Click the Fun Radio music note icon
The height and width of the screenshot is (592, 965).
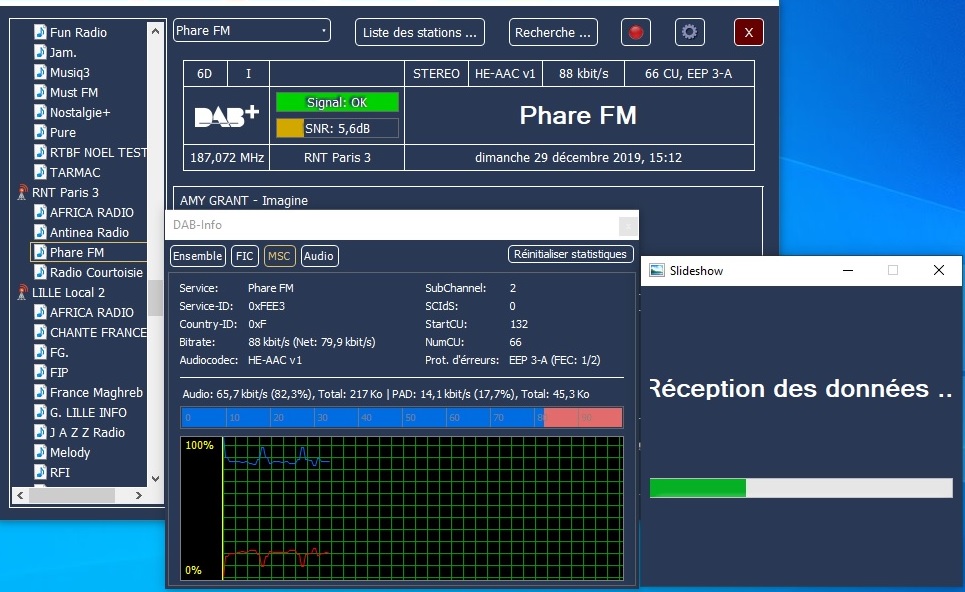point(40,32)
